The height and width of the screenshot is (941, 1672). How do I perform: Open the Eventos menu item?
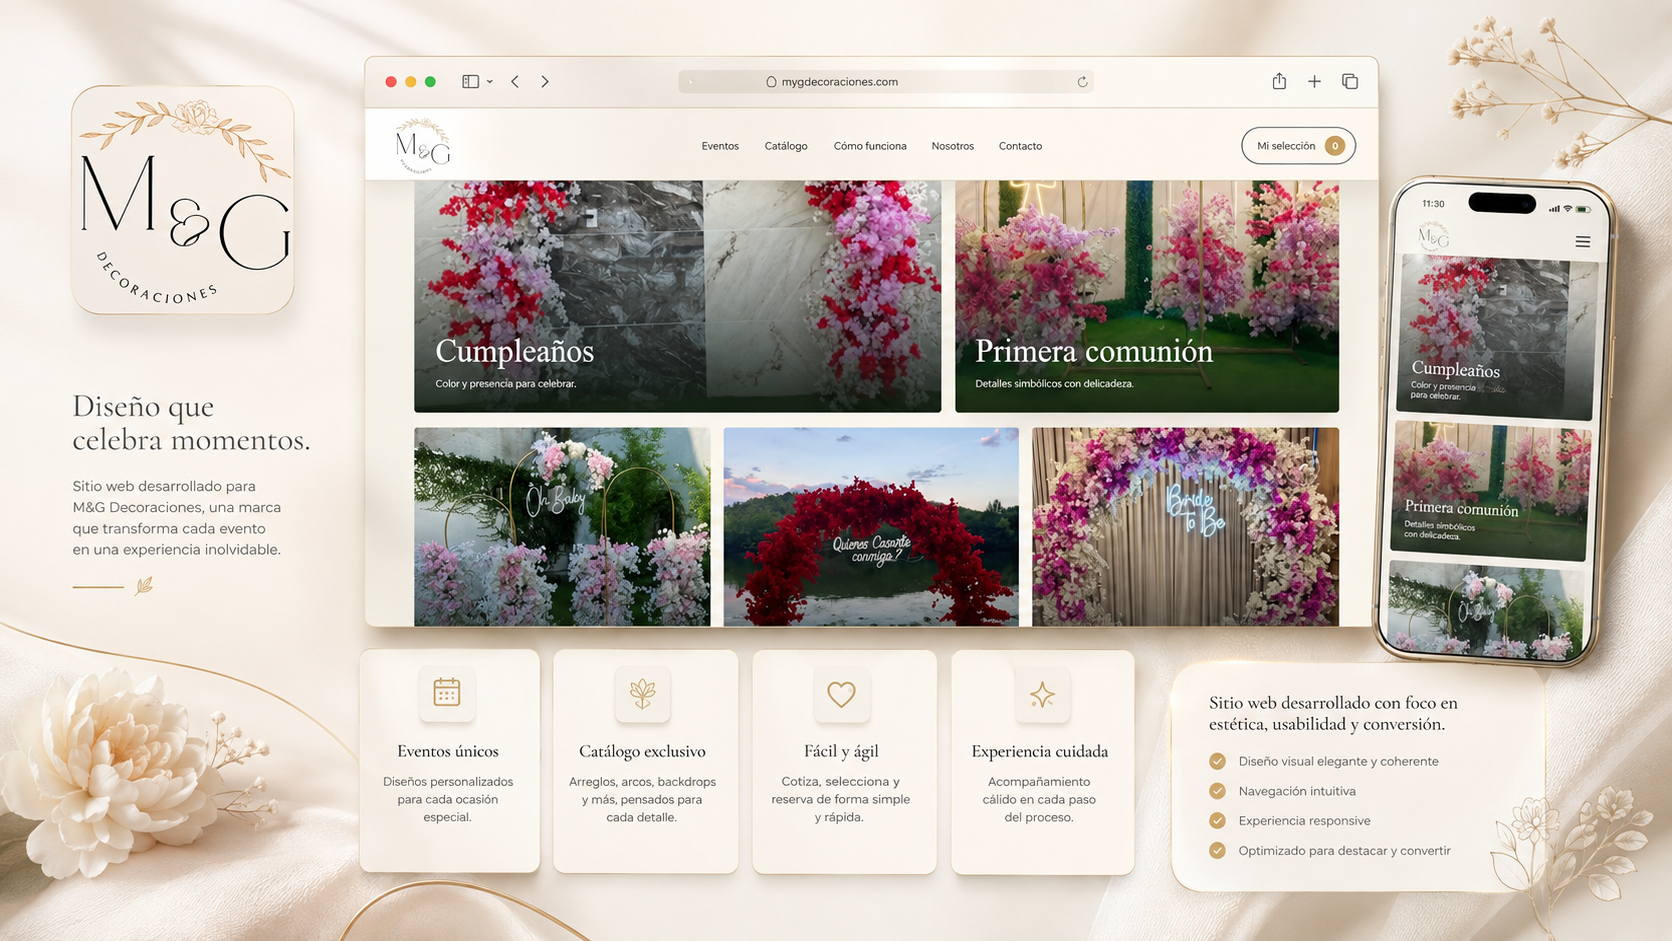(x=720, y=146)
